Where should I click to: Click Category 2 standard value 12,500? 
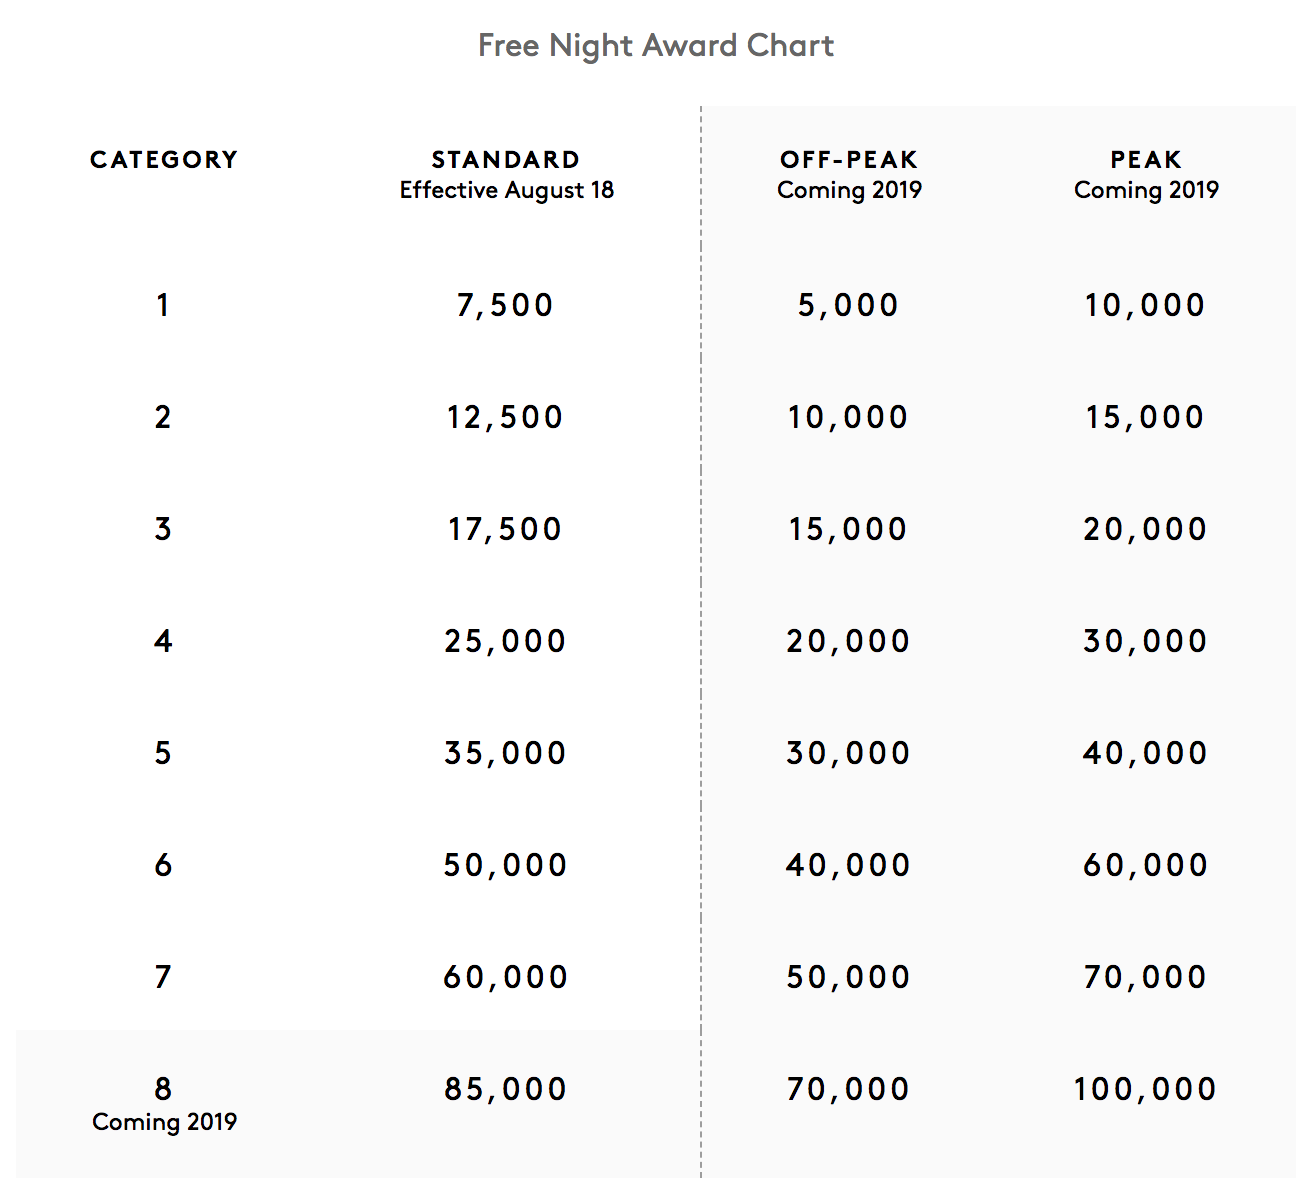coord(505,417)
